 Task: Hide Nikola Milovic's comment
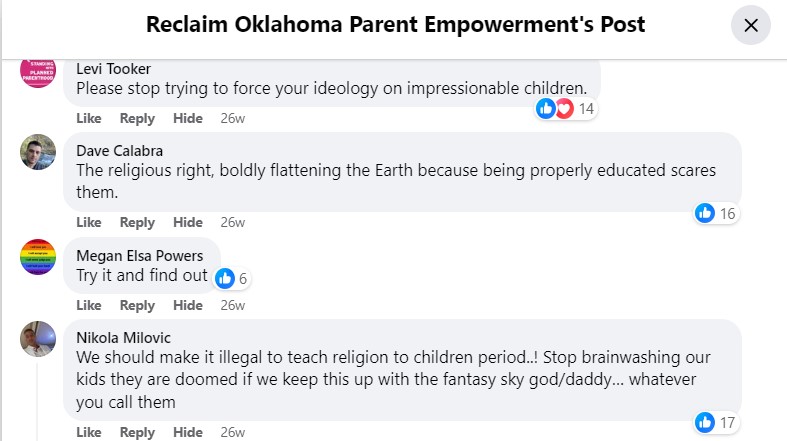pos(188,432)
